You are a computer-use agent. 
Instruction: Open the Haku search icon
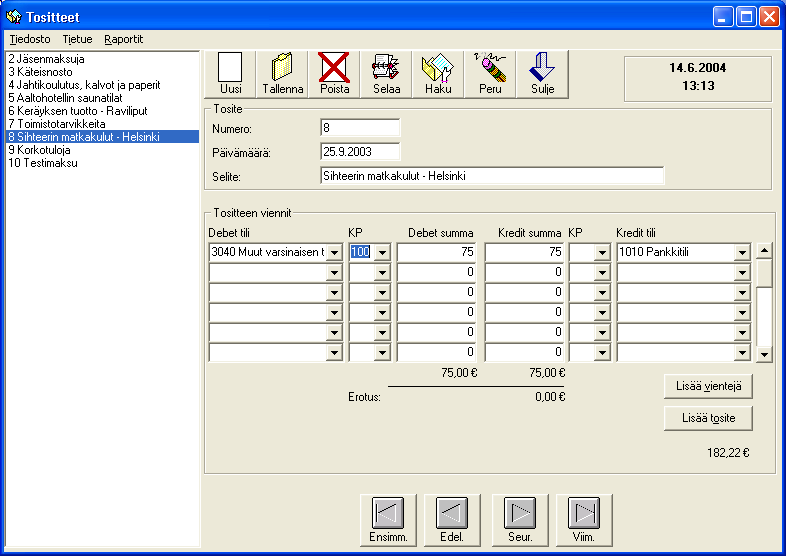click(438, 74)
